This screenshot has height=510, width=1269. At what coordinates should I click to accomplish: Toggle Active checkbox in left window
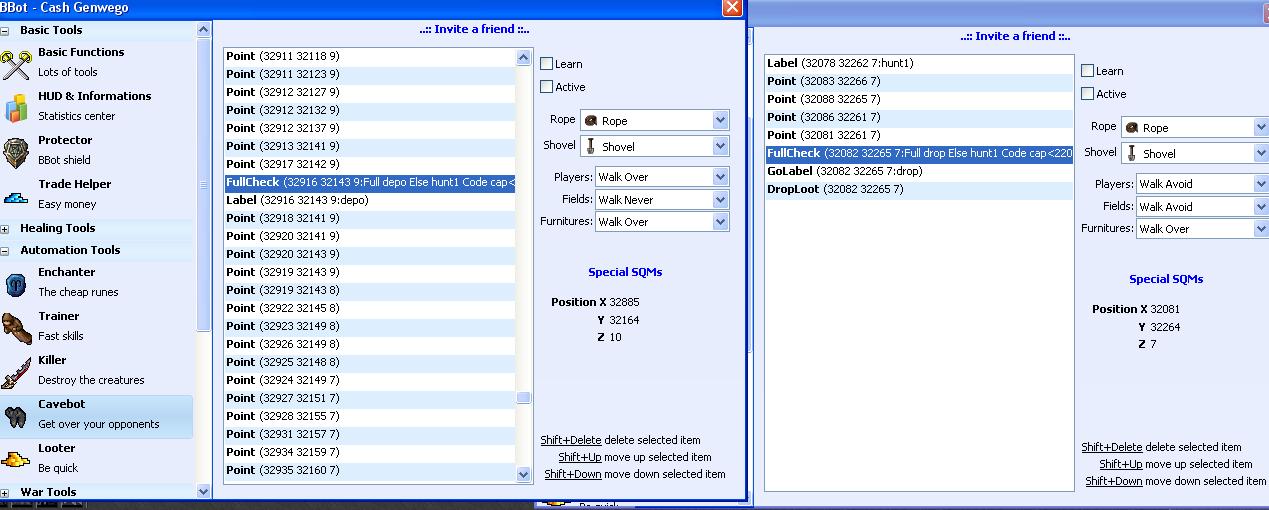tap(547, 87)
